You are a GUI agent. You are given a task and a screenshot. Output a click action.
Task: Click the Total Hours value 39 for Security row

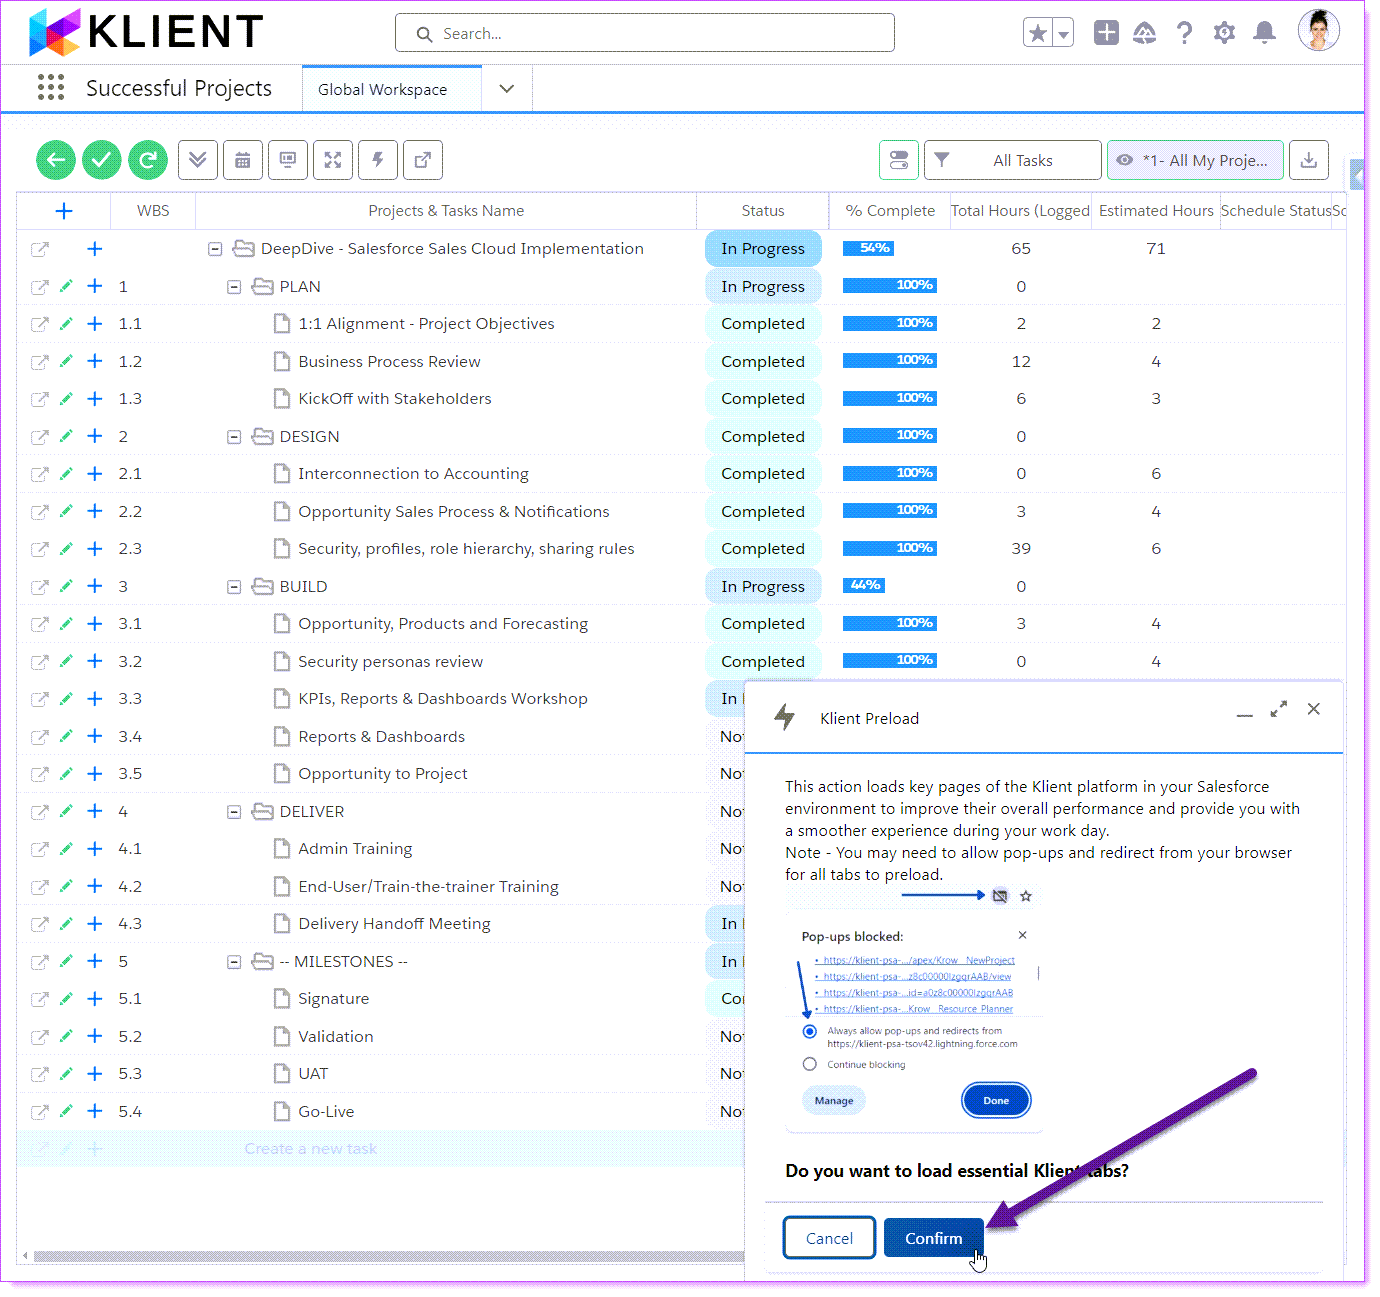coord(1021,549)
